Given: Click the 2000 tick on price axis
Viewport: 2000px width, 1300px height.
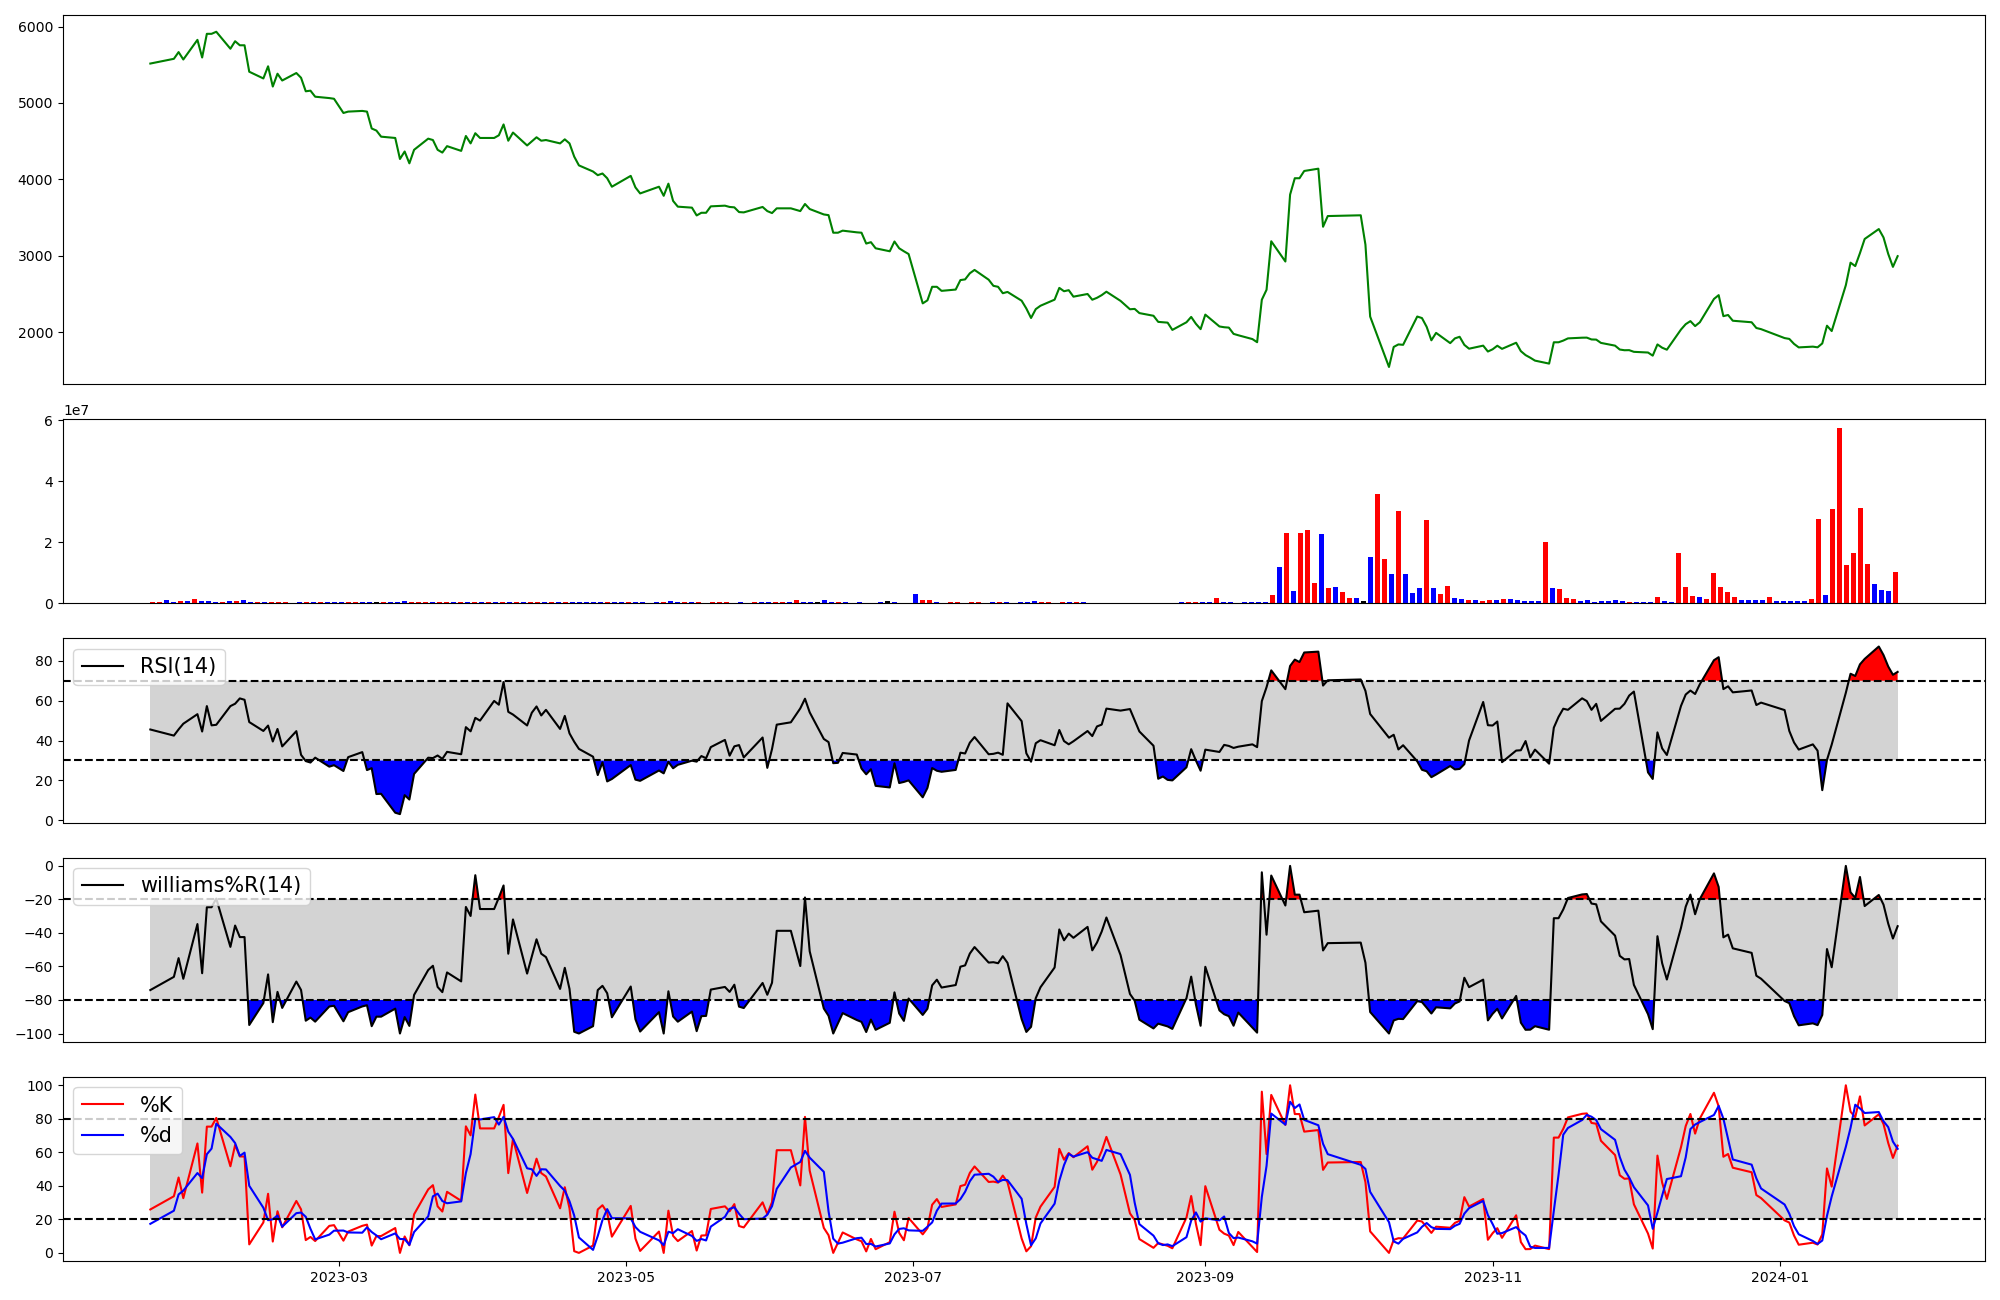Looking at the screenshot, I should tap(37, 333).
